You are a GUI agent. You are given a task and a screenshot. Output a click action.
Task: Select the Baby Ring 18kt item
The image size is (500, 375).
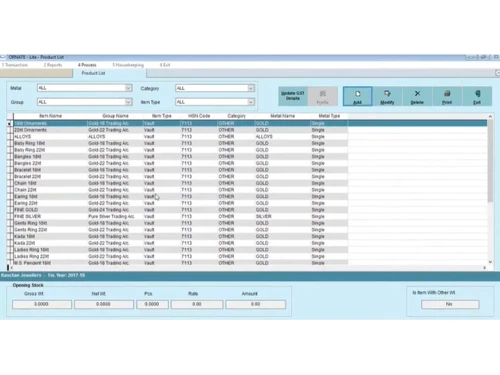[x=30, y=143]
